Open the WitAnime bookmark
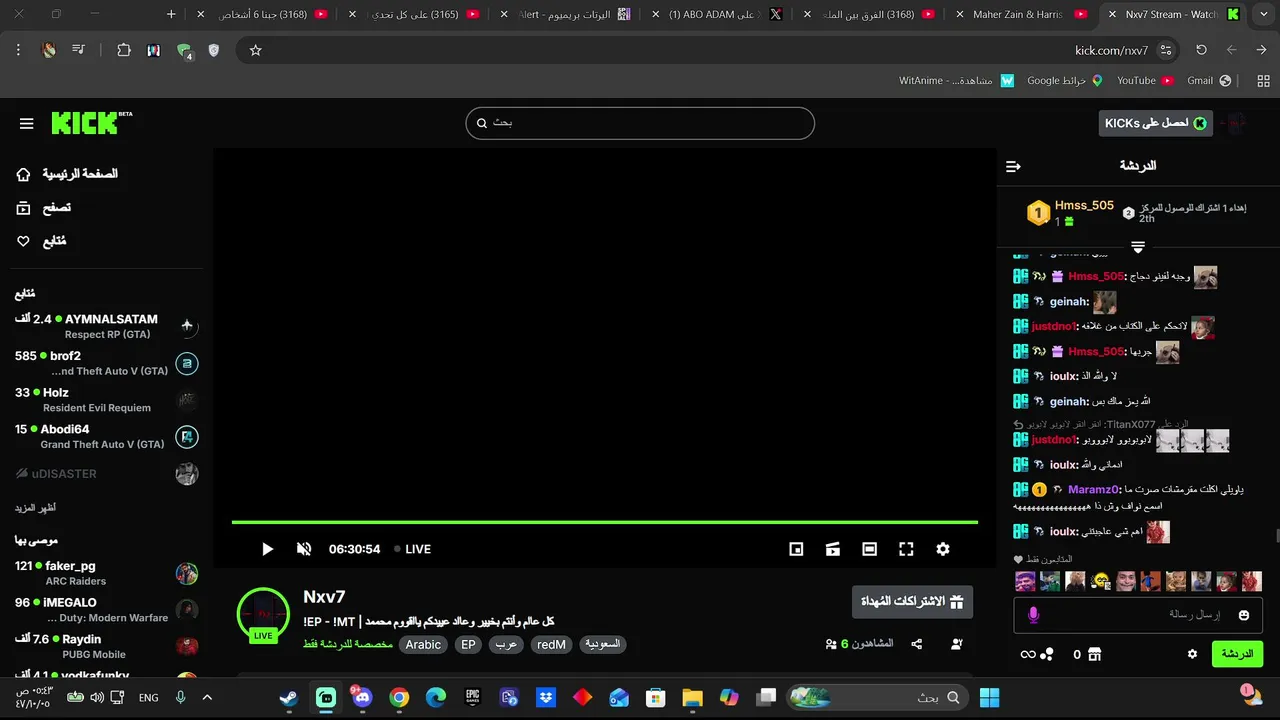The height and width of the screenshot is (720, 1280). [x=956, y=80]
